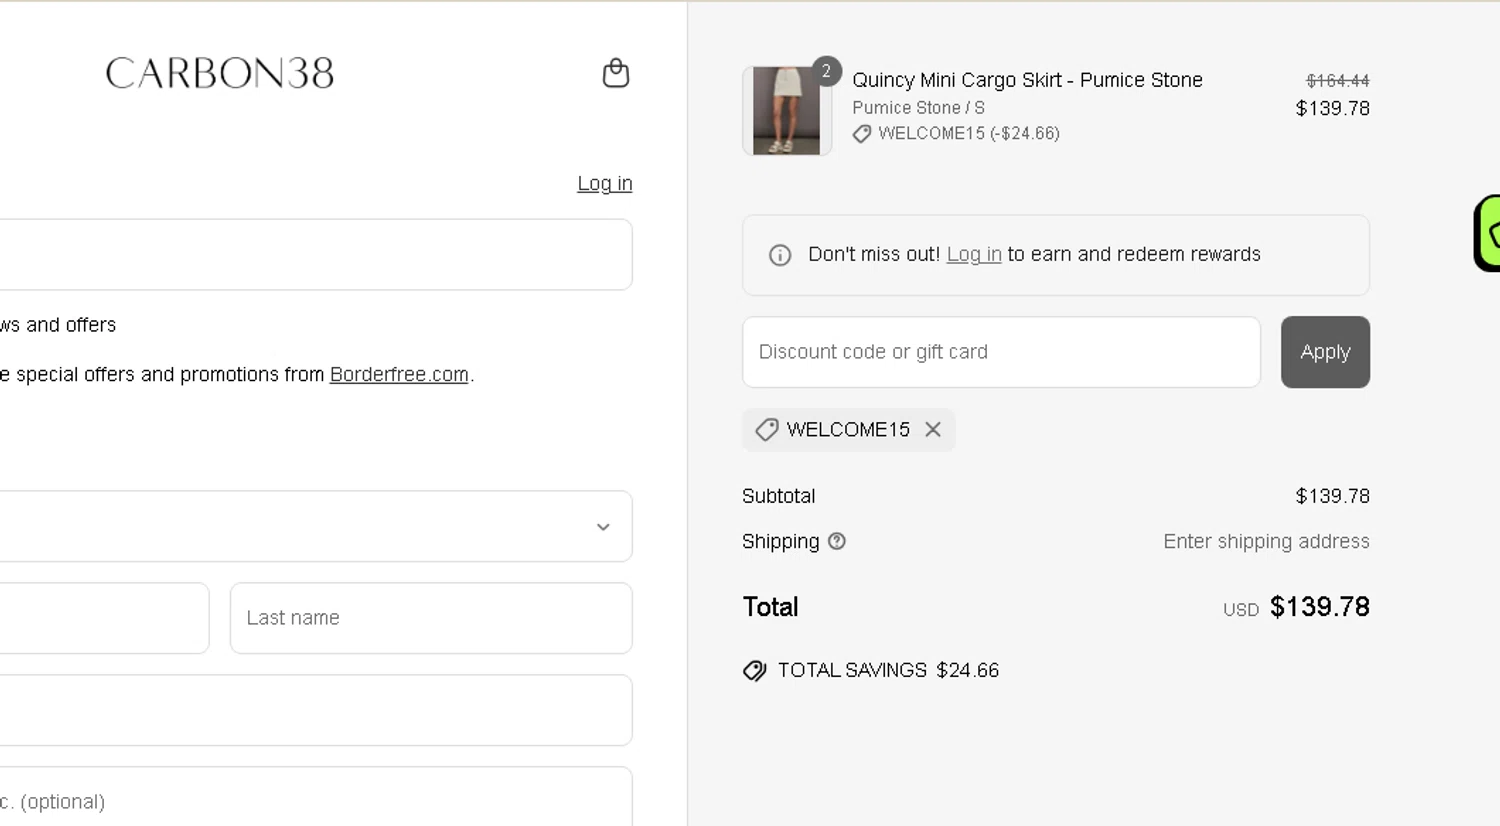This screenshot has height=826, width=1500.
Task: Click Log in link in rewards banner
Action: pos(974,254)
